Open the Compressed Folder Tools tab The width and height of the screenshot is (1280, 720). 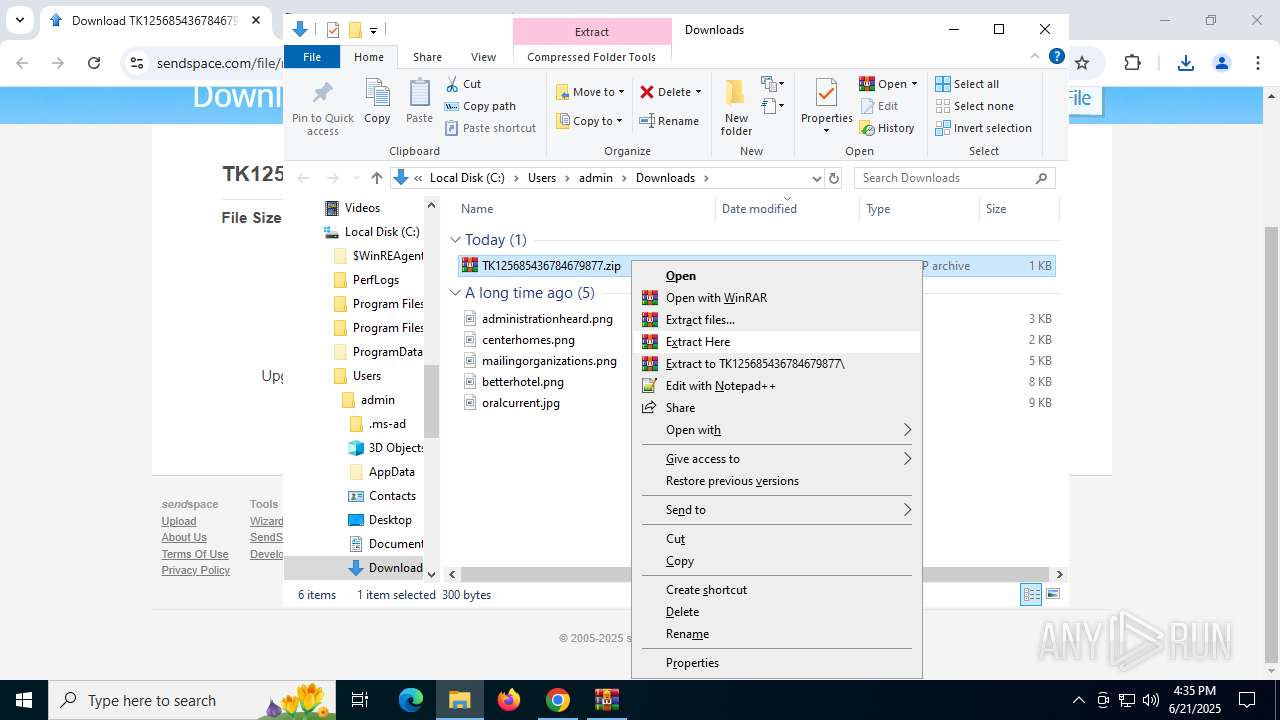point(592,57)
